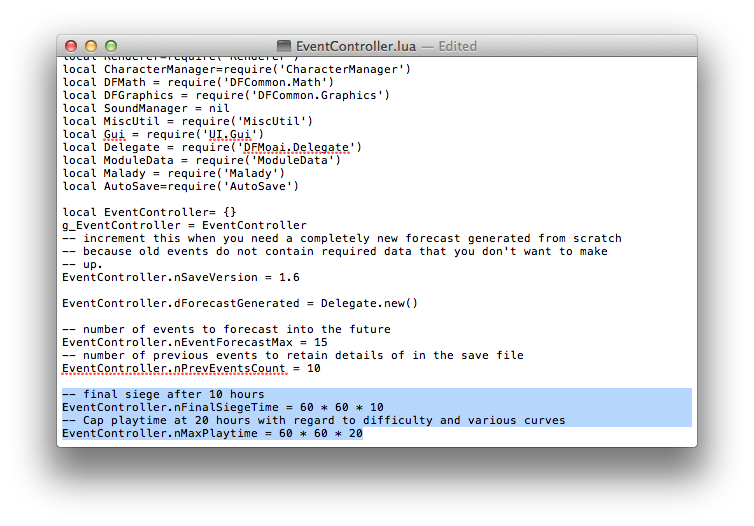Place cursor on the nSaveVersion = 1.6 line
Image resolution: width=754 pixels, height=526 pixels.
[180, 277]
